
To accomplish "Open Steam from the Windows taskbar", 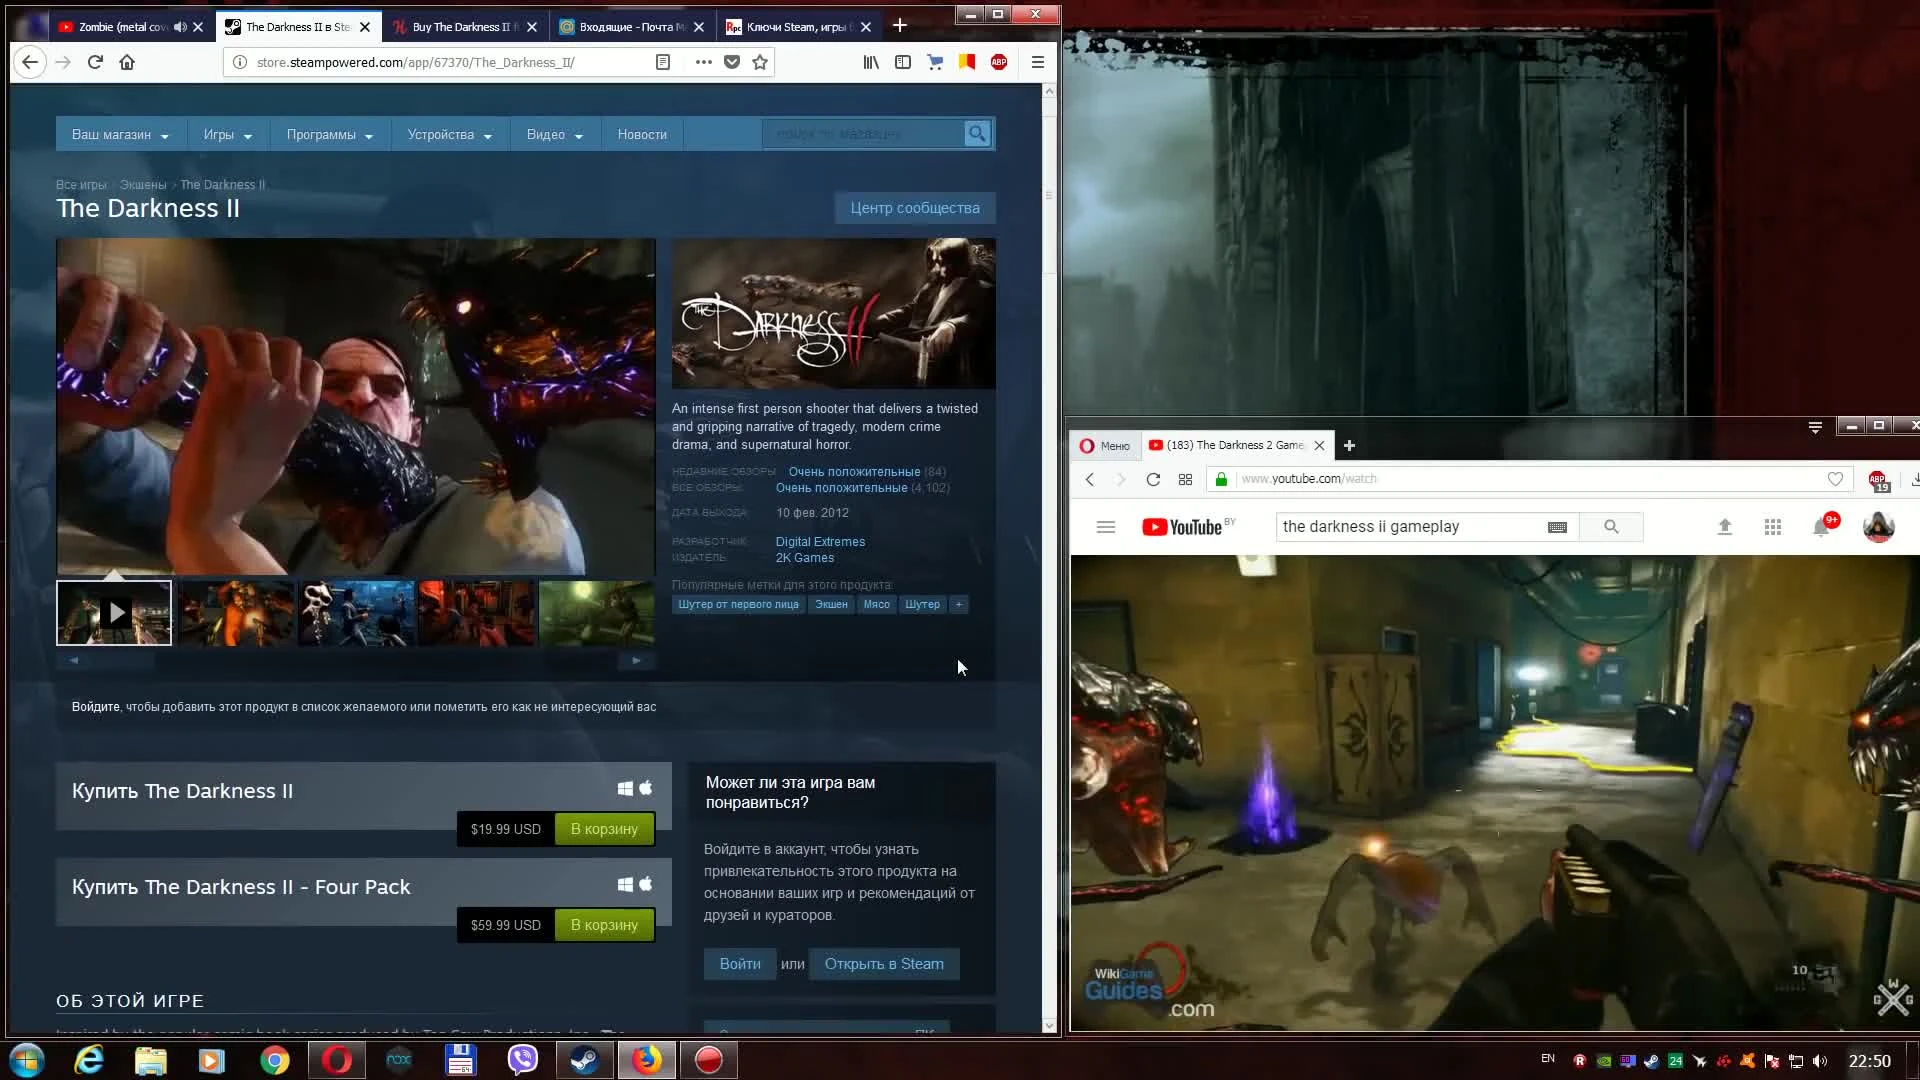I will [x=584, y=1060].
